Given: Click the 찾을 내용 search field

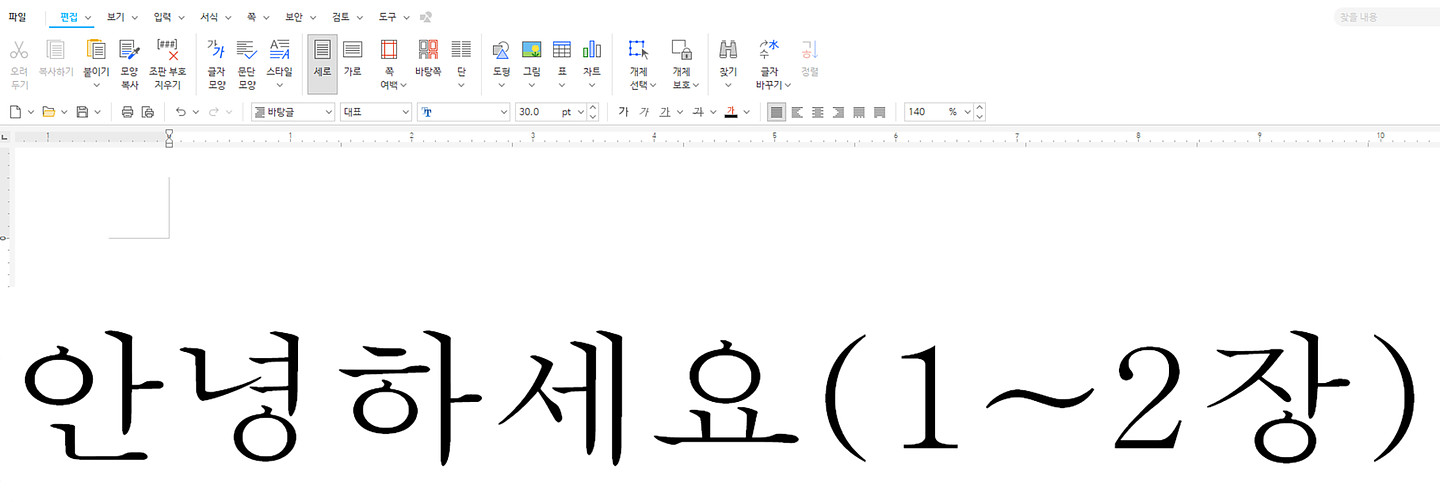Looking at the screenshot, I should click(x=1385, y=17).
